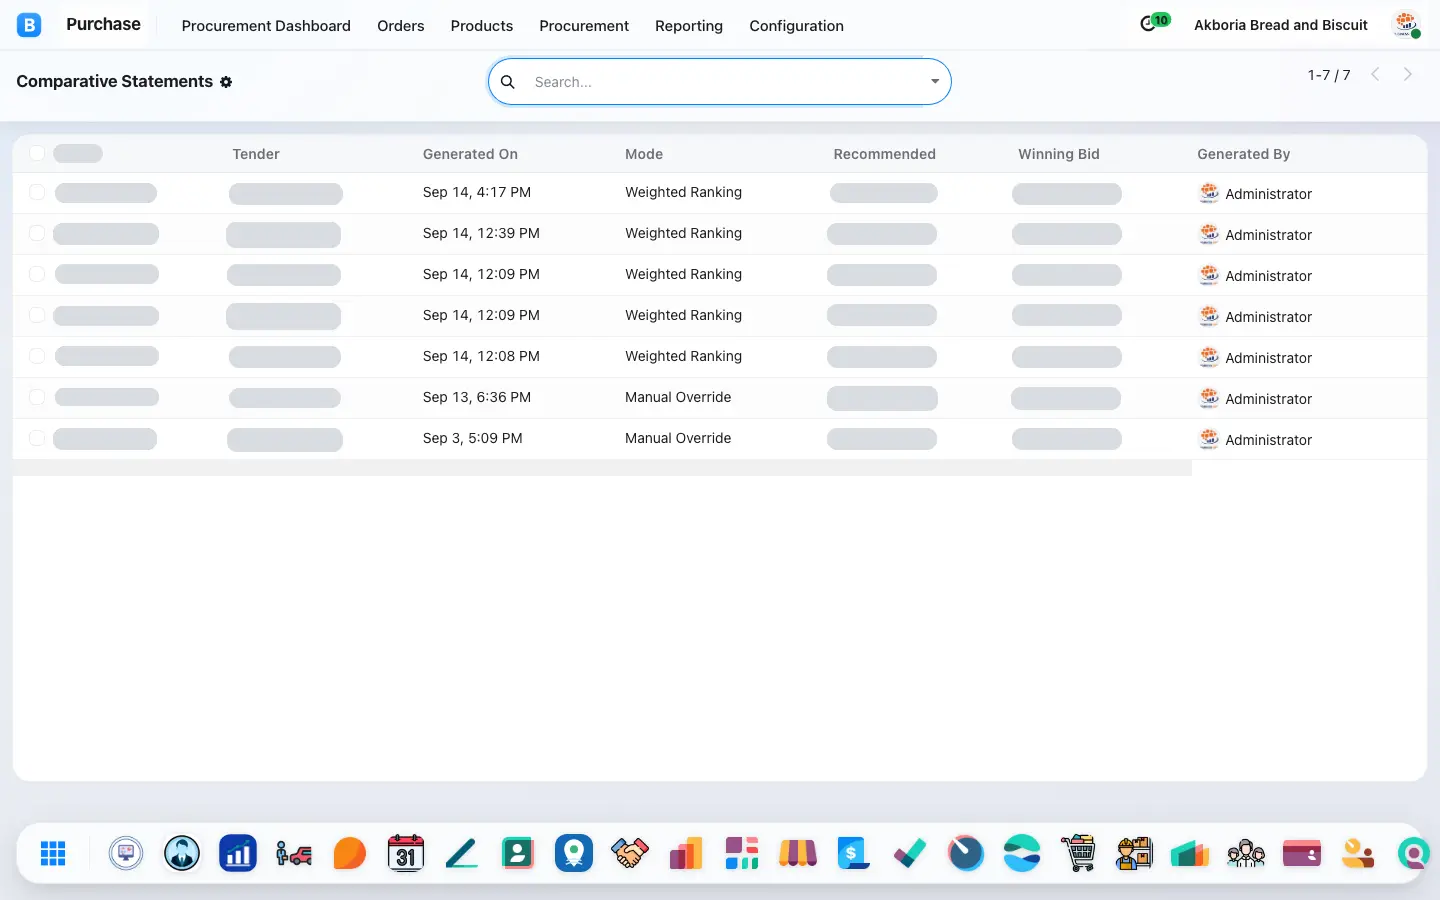This screenshot has height=900, width=1440.
Task: Open the Configuration menu
Action: click(796, 26)
